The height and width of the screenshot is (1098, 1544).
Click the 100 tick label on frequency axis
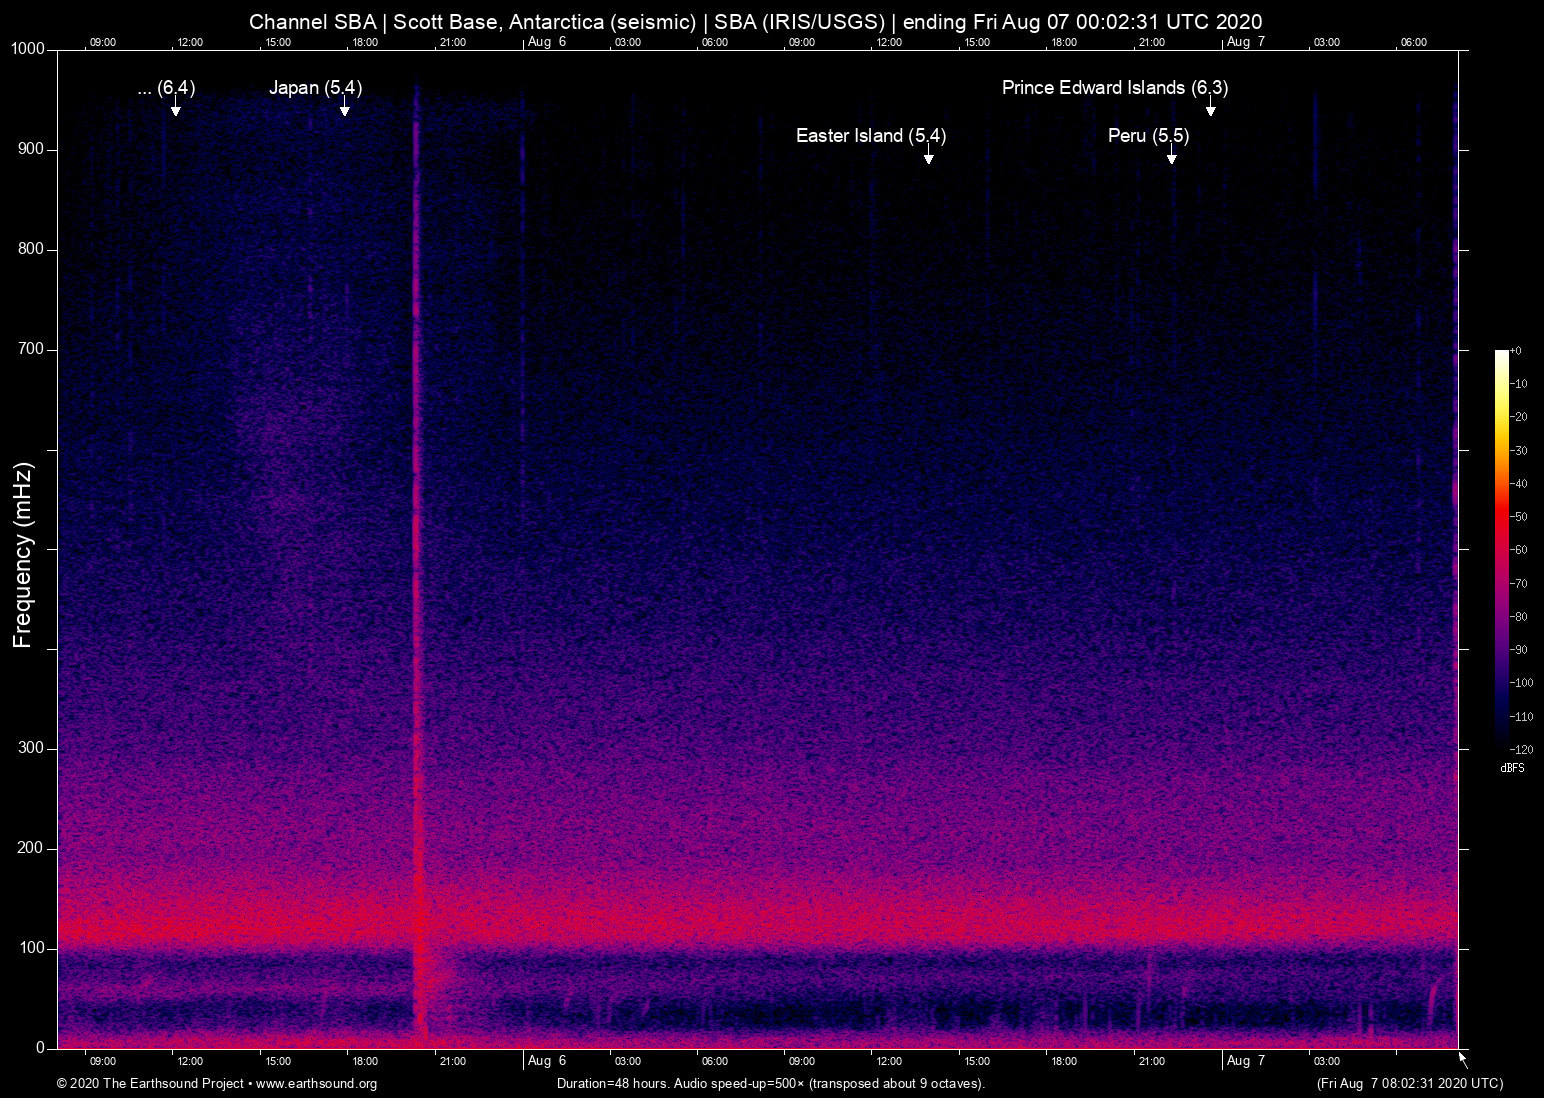click(x=32, y=948)
